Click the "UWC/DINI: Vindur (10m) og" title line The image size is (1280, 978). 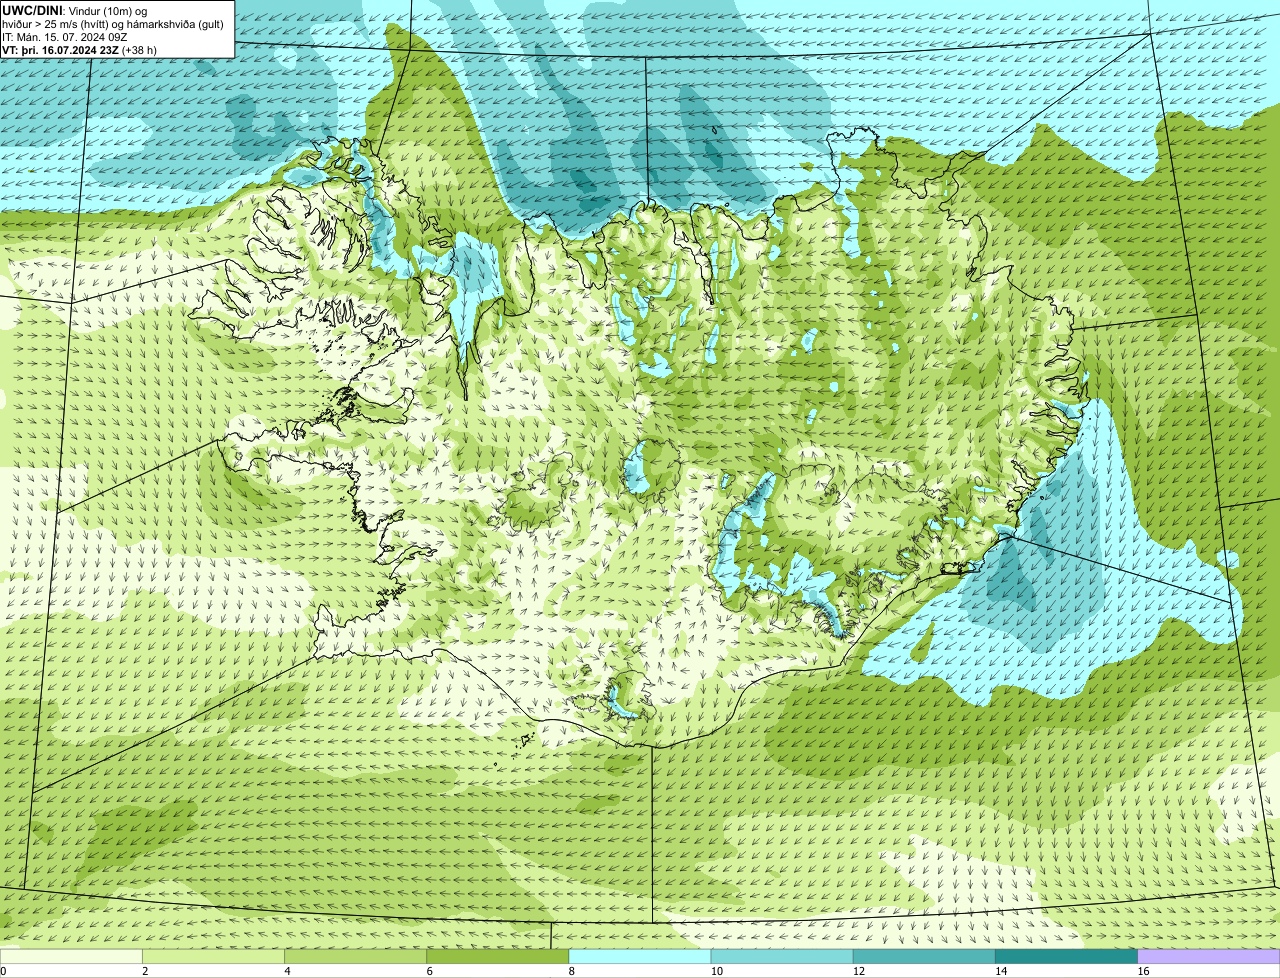pos(75,10)
